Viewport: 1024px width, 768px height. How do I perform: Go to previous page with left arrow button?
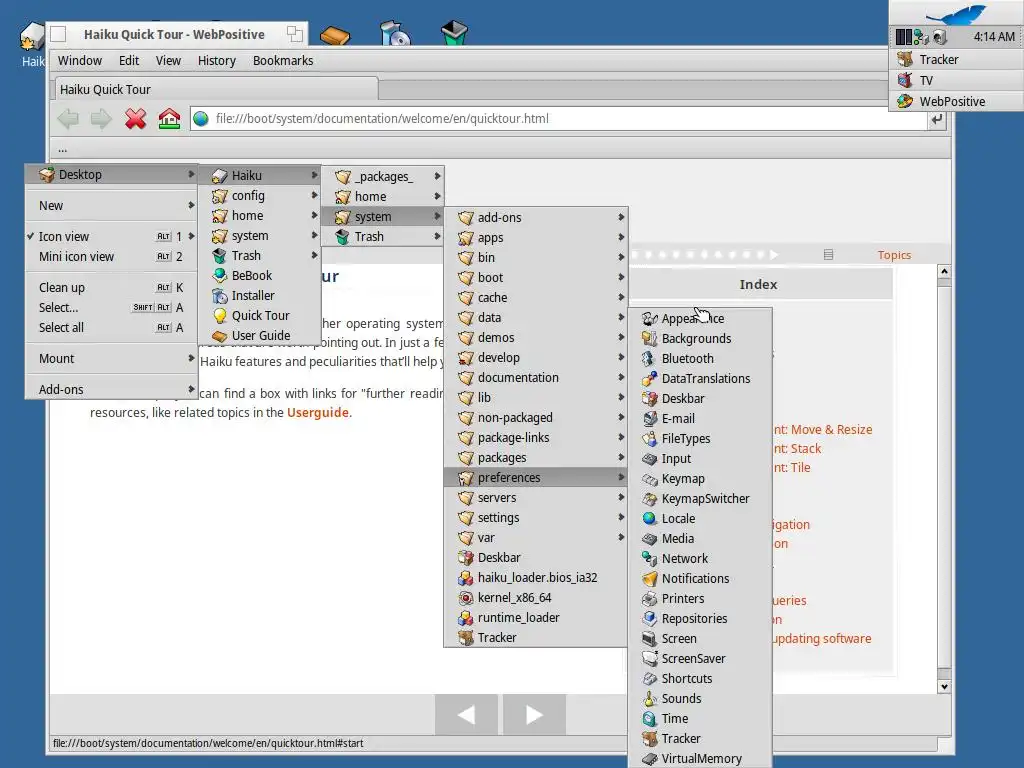(x=466, y=714)
